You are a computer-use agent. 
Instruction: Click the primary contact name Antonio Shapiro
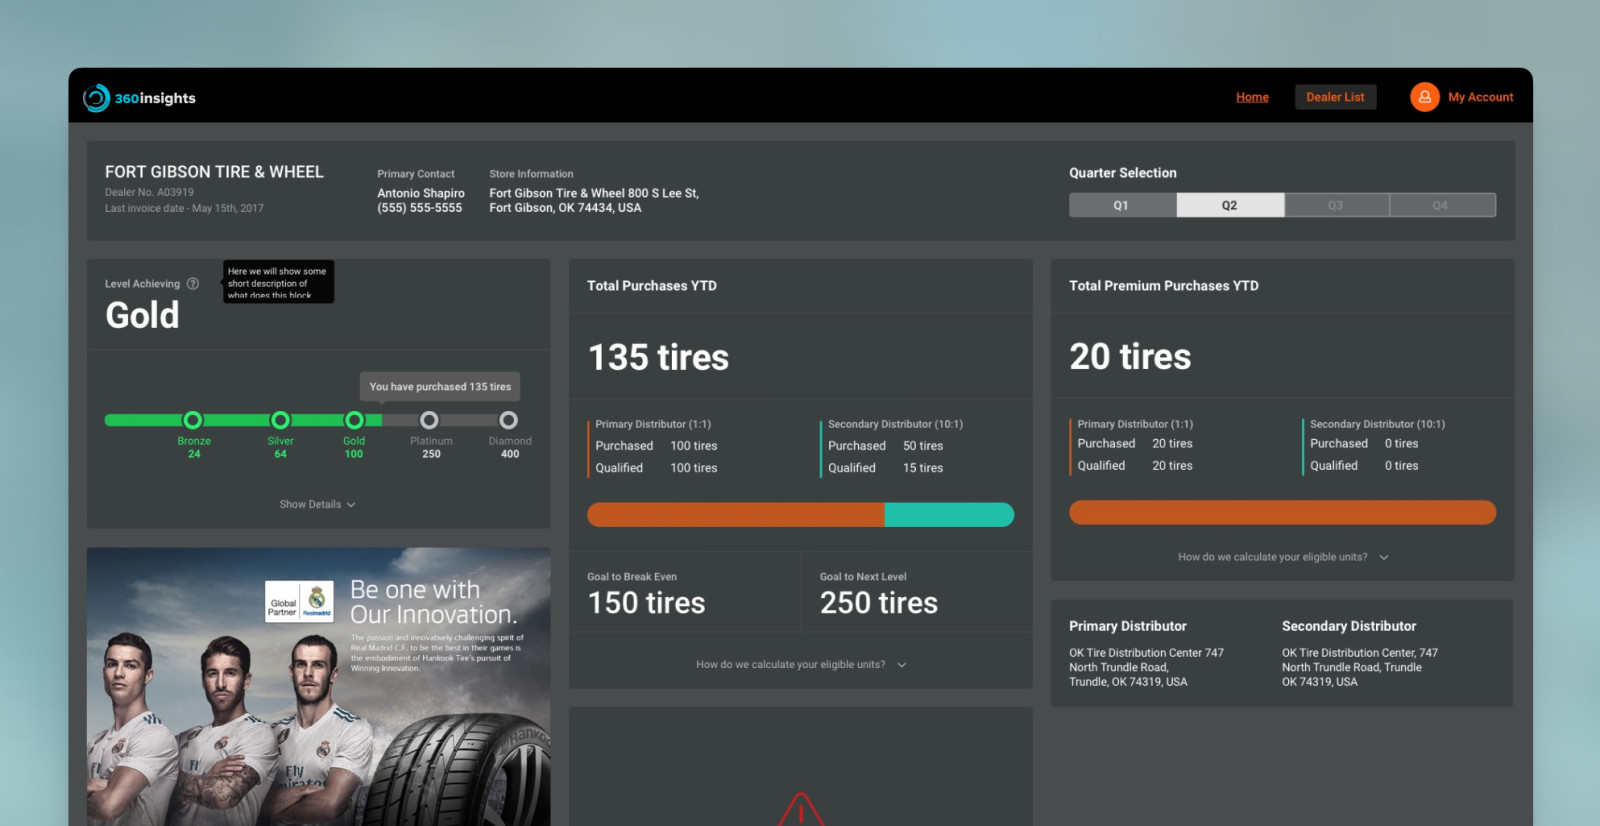pos(421,193)
